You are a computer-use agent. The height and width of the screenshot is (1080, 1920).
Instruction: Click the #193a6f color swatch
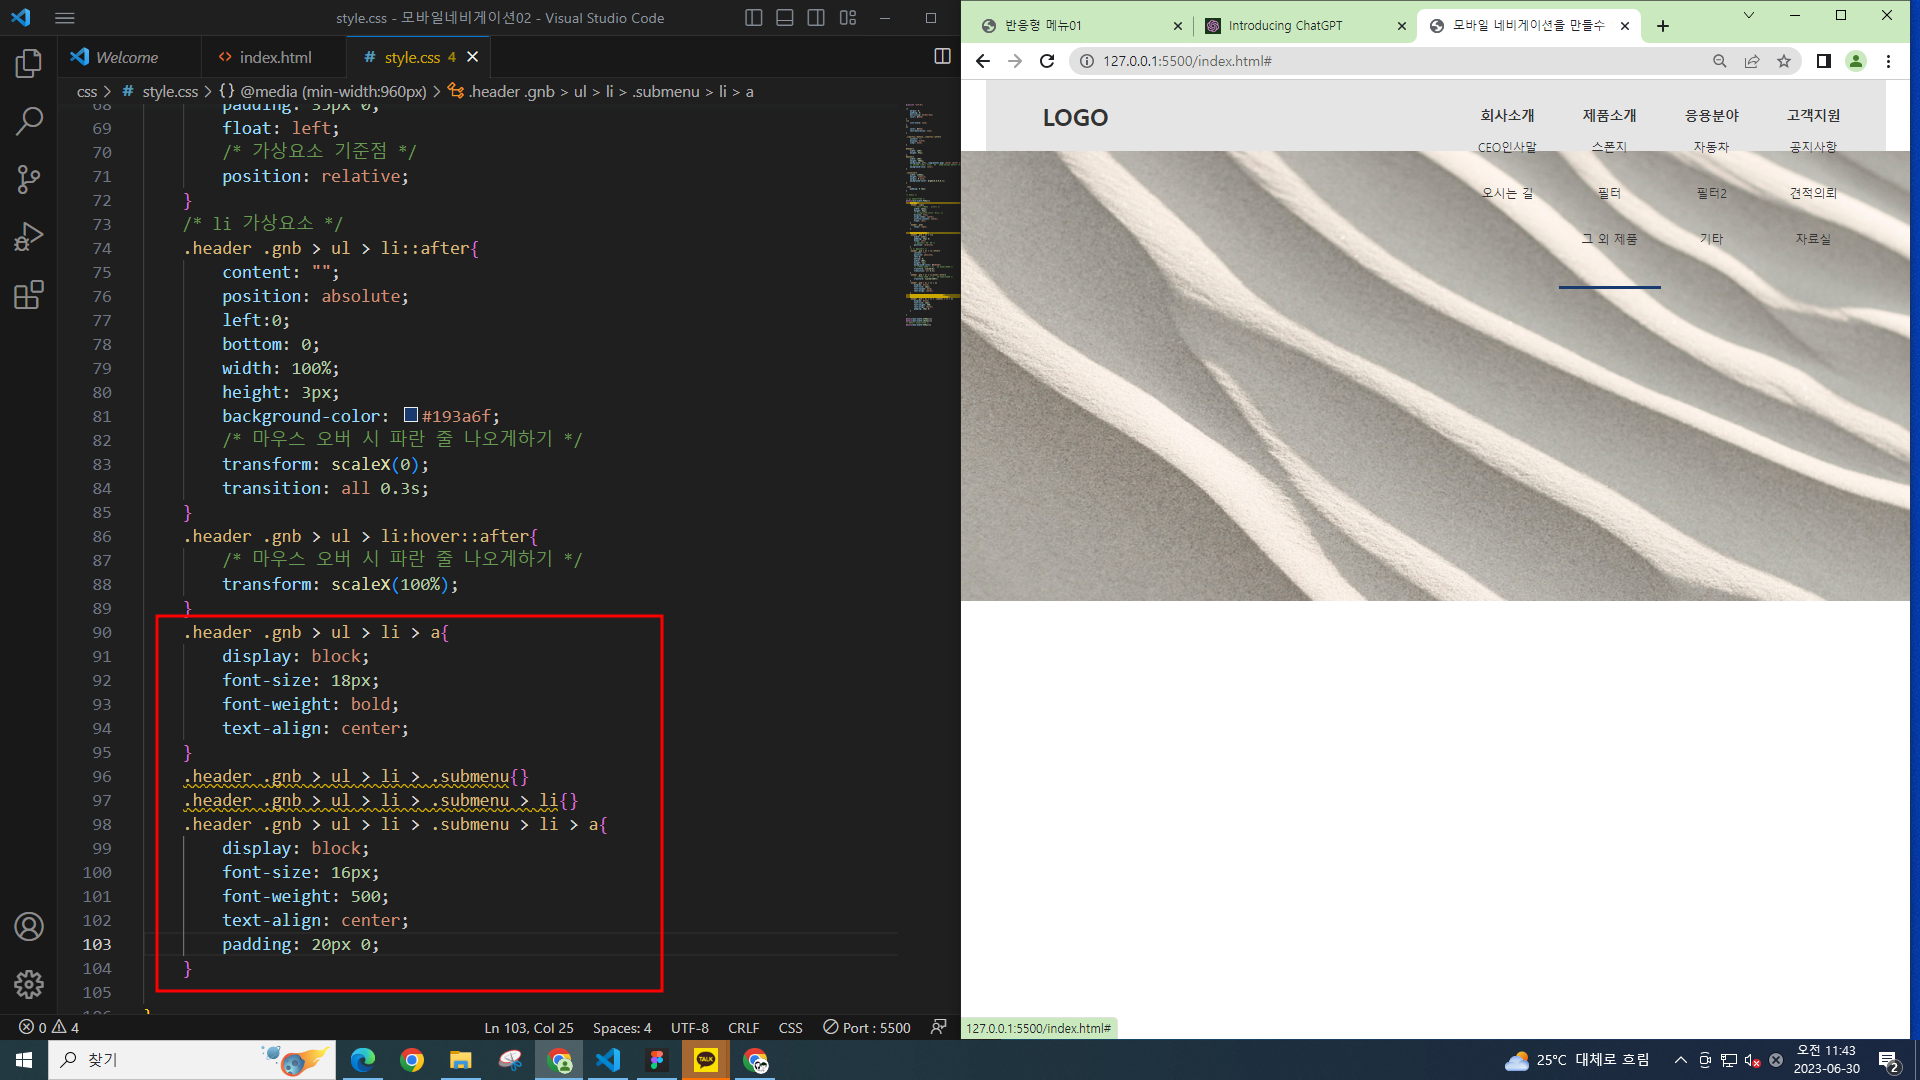tap(411, 415)
